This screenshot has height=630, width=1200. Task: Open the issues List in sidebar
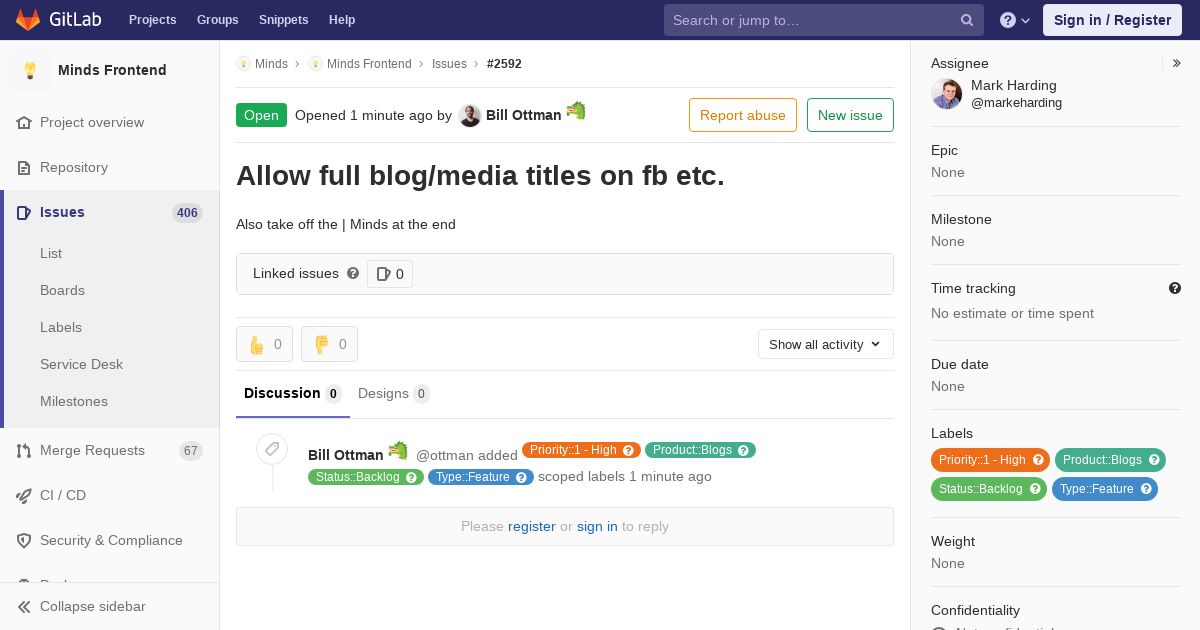tap(51, 253)
